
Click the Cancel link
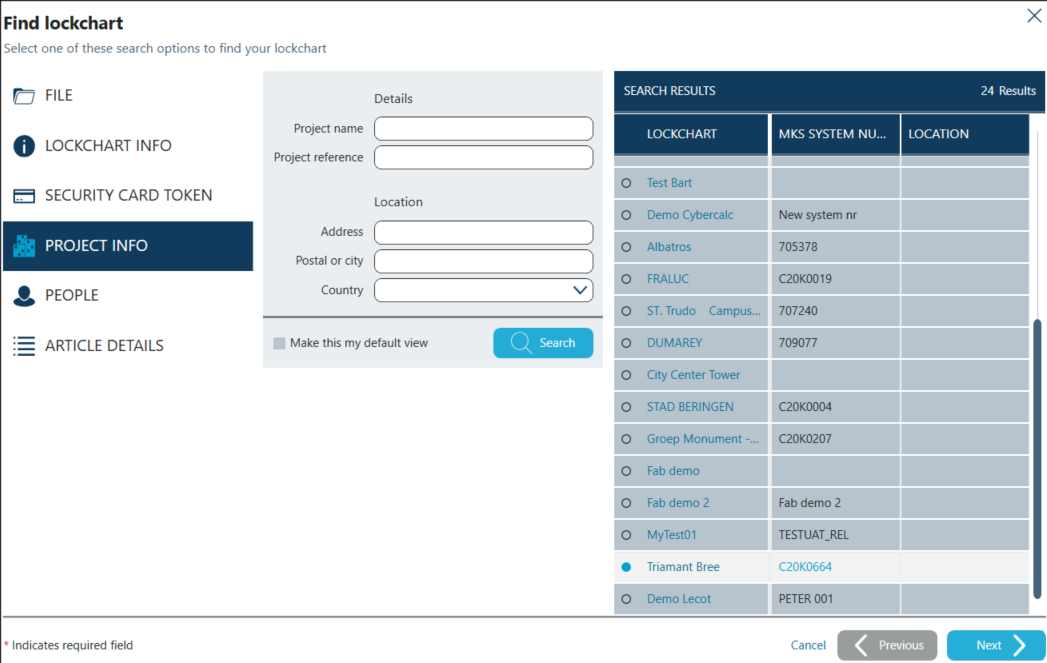(808, 645)
